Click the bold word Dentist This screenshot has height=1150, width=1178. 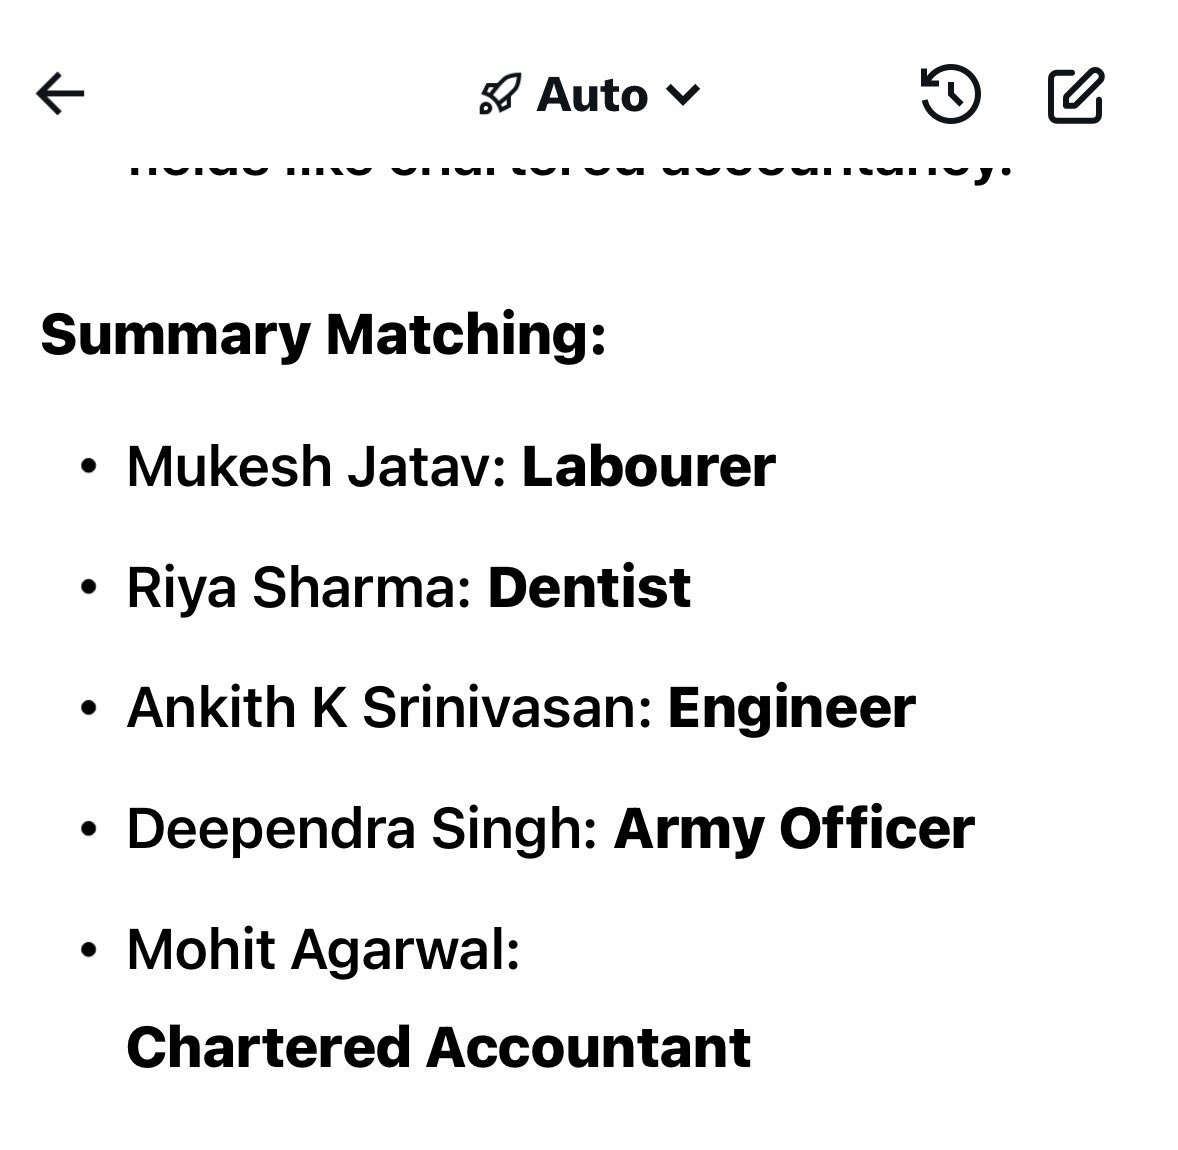(589, 587)
